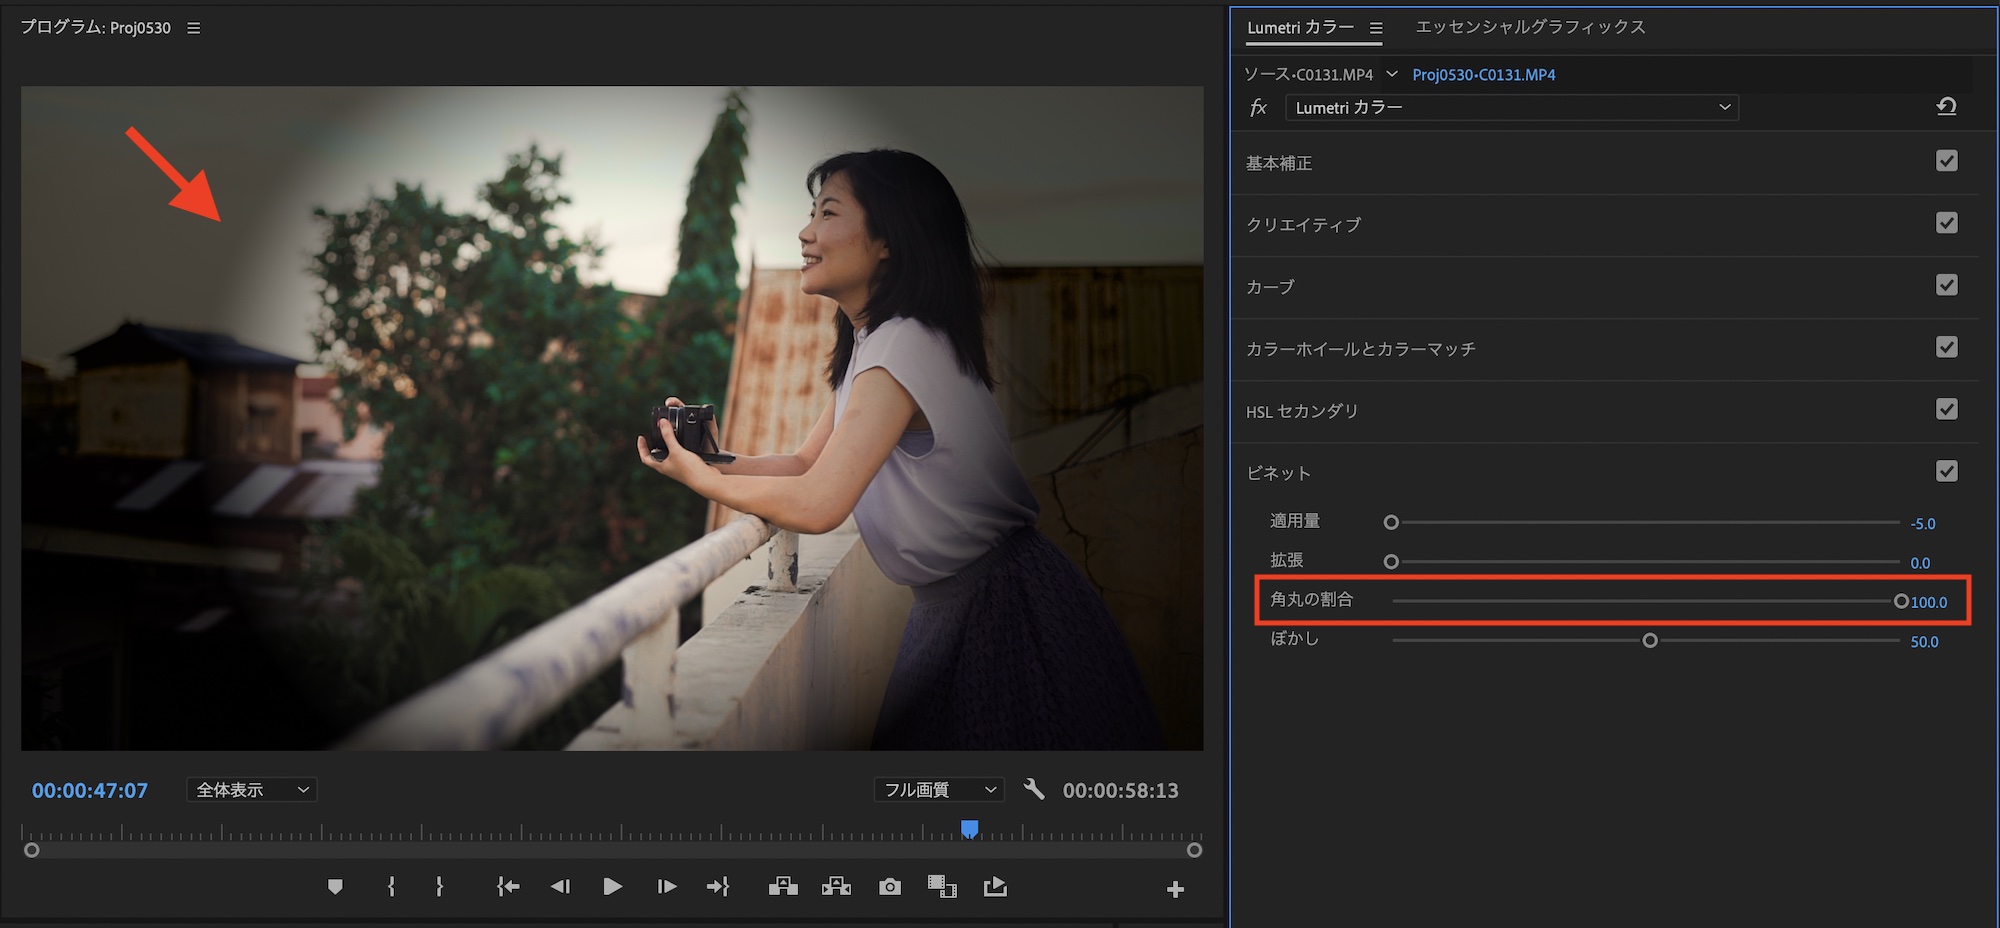
Task: Click the Lift edit icon
Action: tap(783, 887)
